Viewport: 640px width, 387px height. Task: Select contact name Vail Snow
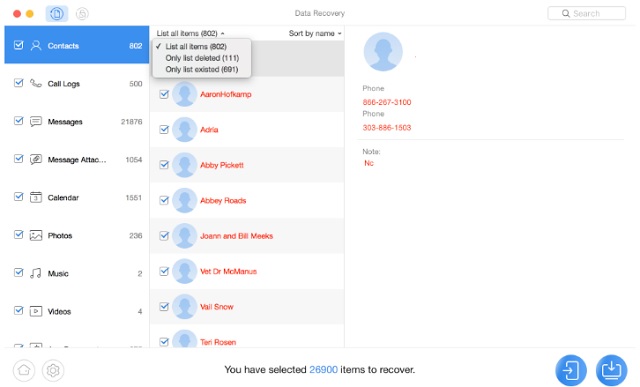[x=216, y=307]
